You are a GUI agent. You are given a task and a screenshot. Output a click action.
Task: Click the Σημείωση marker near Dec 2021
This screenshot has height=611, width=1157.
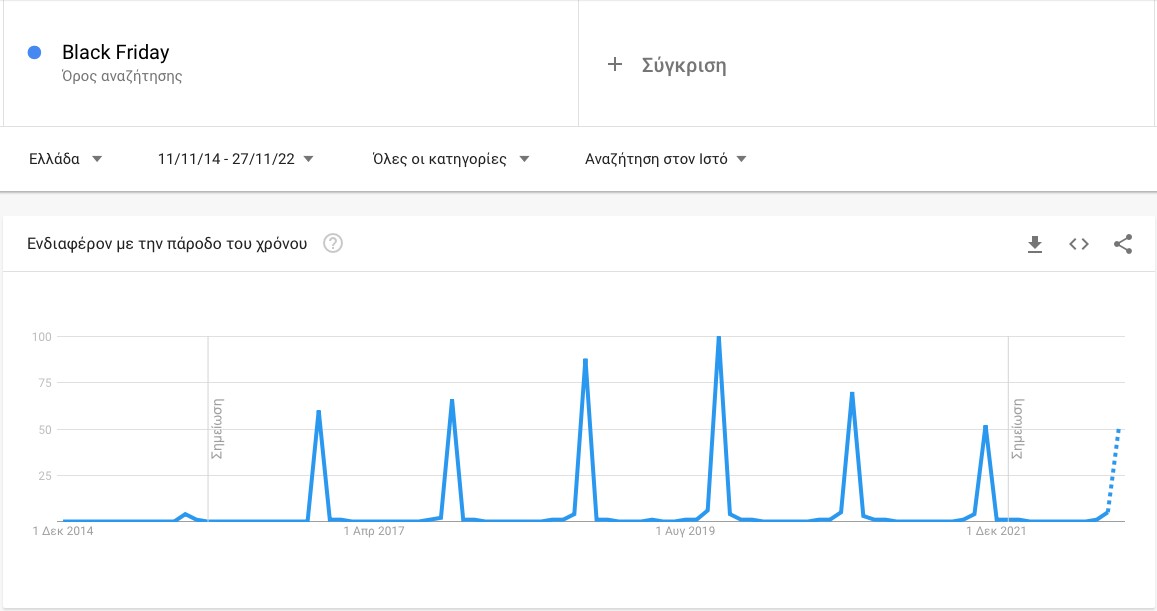1017,429
